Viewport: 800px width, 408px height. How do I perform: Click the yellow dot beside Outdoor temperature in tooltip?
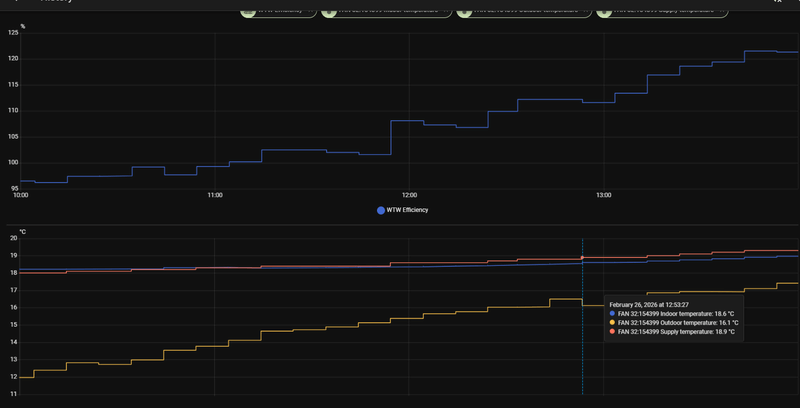tap(612, 323)
